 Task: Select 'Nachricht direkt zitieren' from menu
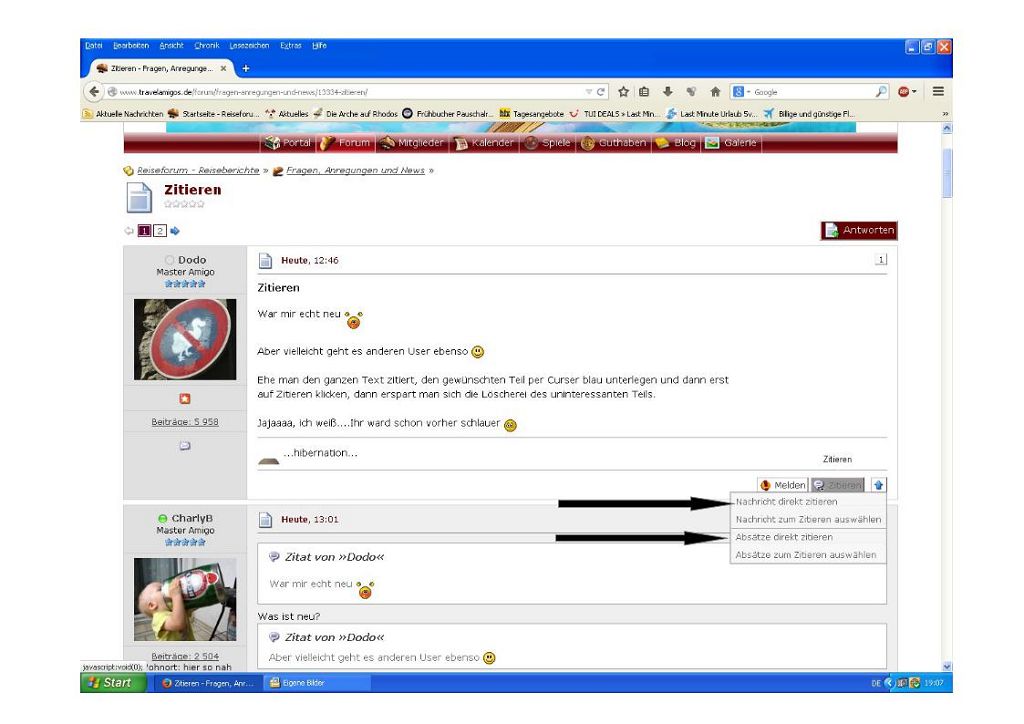tap(786, 502)
